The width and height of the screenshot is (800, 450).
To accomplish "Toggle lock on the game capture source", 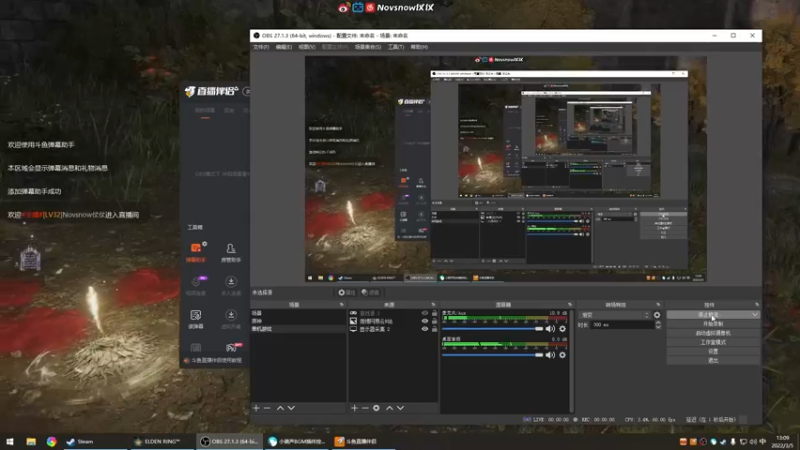I will [x=434, y=313].
